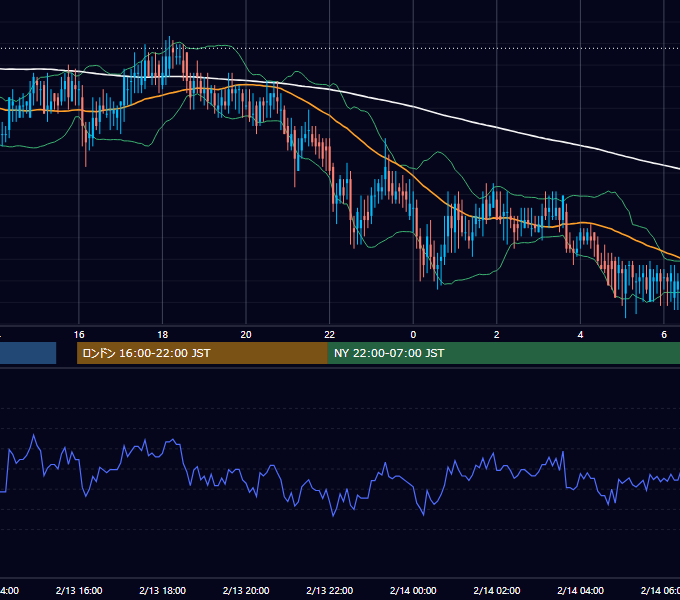
Task: Click the 2/13 16:00 time axis label
Action: pyautogui.click(x=79, y=590)
